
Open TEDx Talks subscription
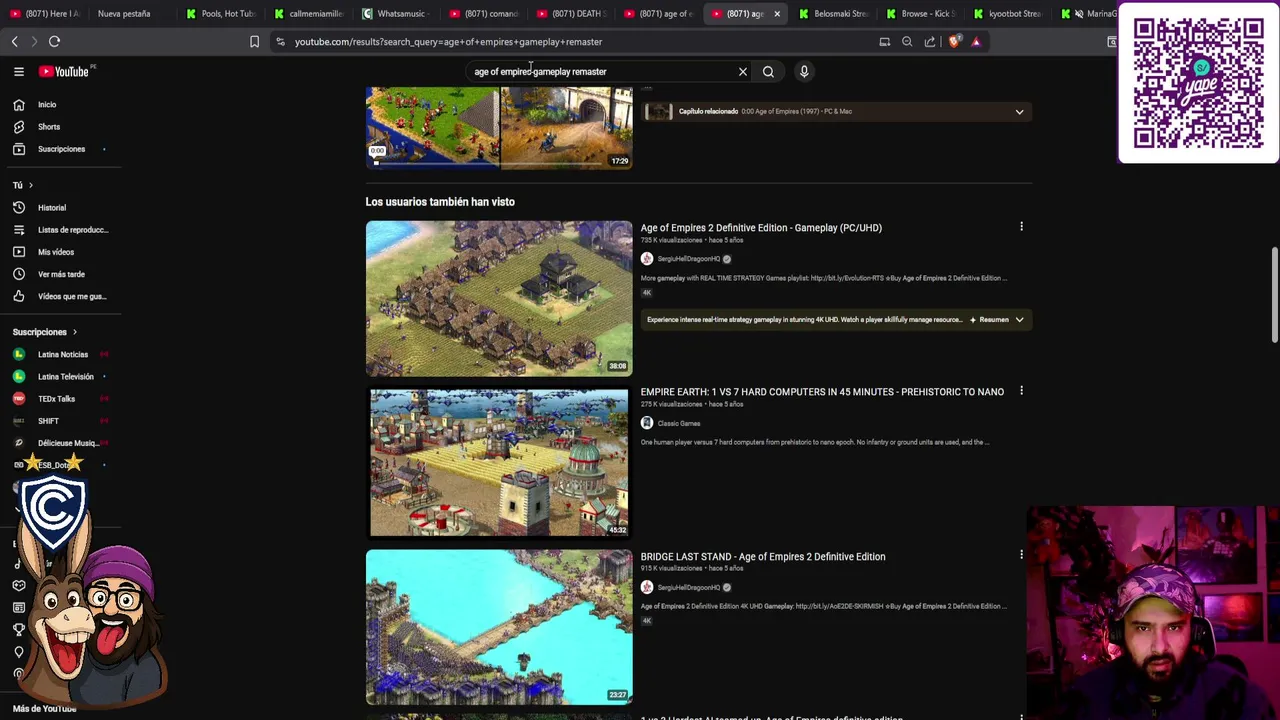coord(56,399)
